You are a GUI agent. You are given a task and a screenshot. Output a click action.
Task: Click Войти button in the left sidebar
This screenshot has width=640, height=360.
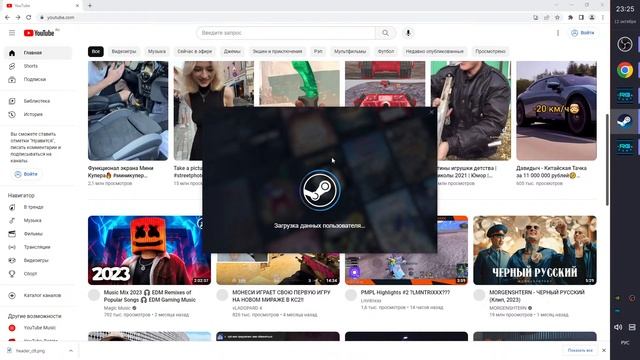pos(26,174)
